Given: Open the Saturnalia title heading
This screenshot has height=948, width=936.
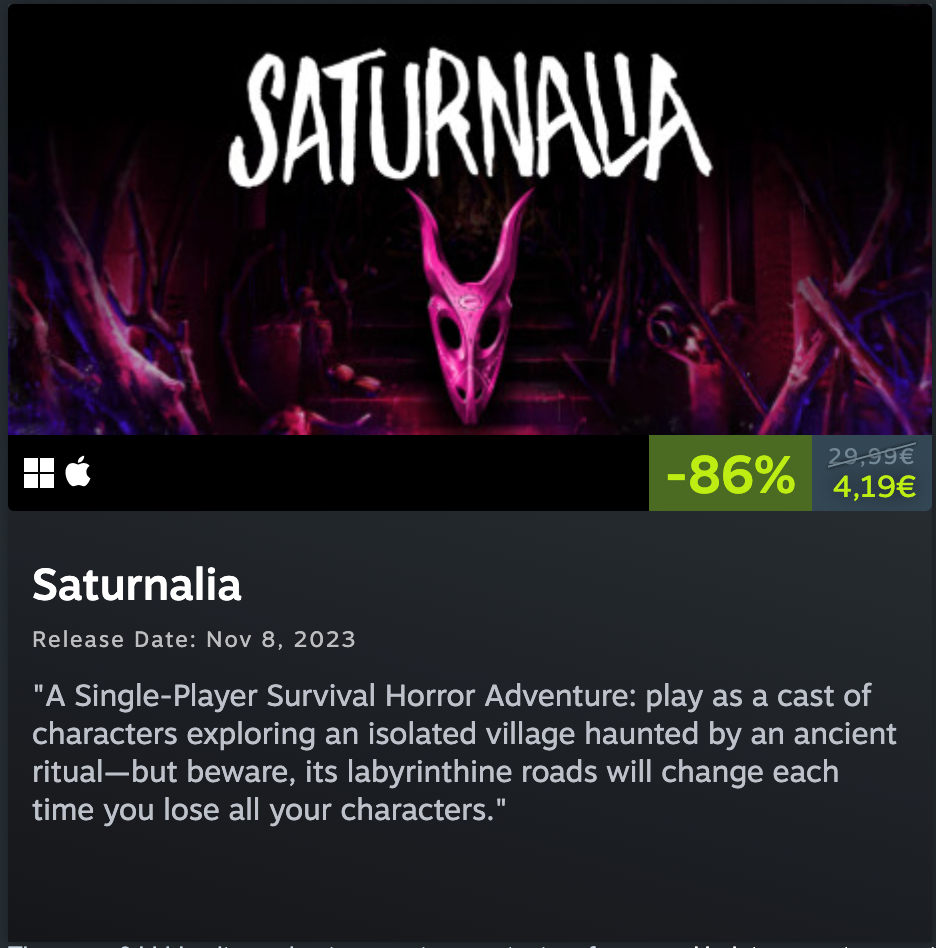Looking at the screenshot, I should point(137,585).
